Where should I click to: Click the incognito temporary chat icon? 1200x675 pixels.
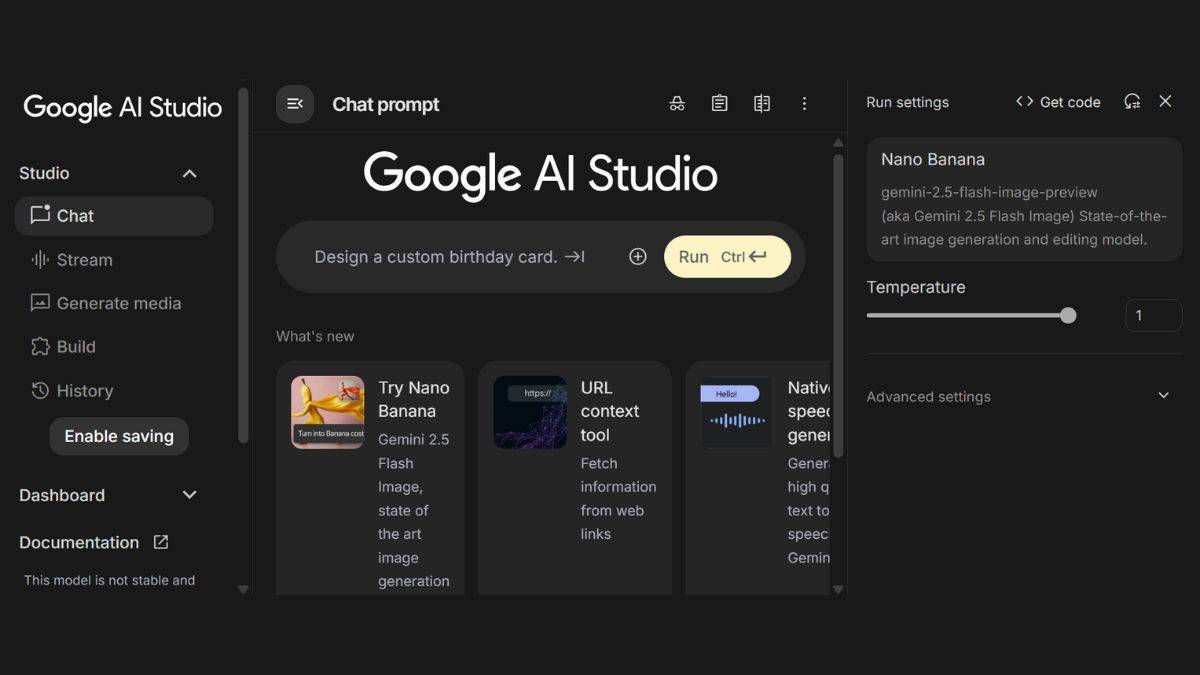coord(677,103)
